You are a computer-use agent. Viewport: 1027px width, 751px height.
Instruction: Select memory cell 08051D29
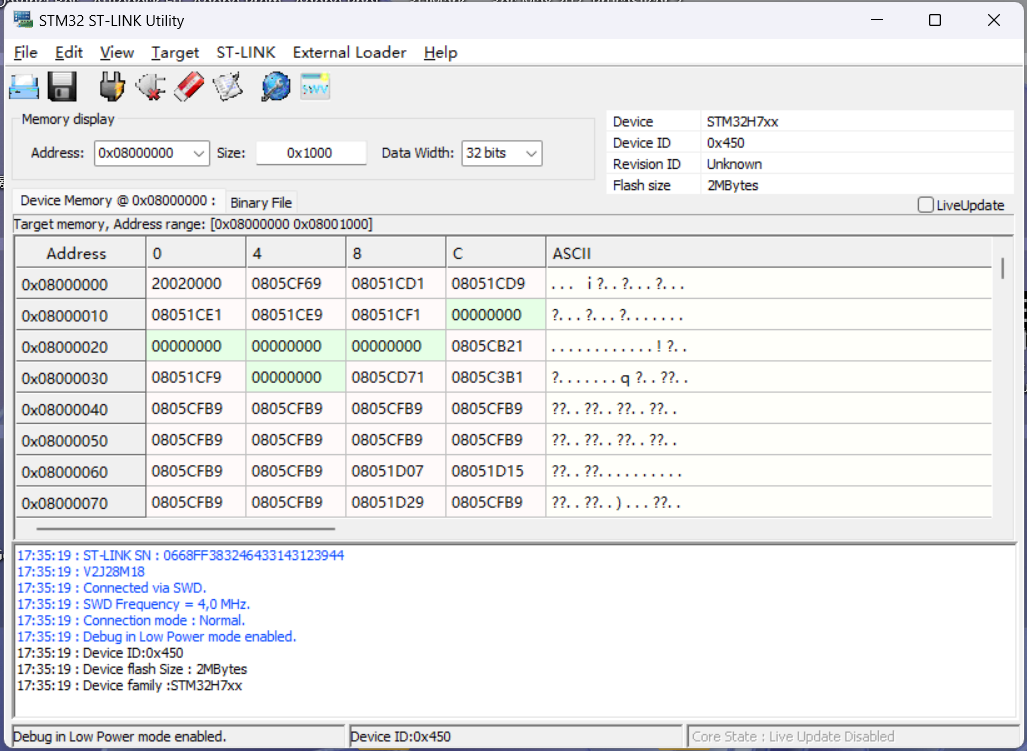coord(396,502)
